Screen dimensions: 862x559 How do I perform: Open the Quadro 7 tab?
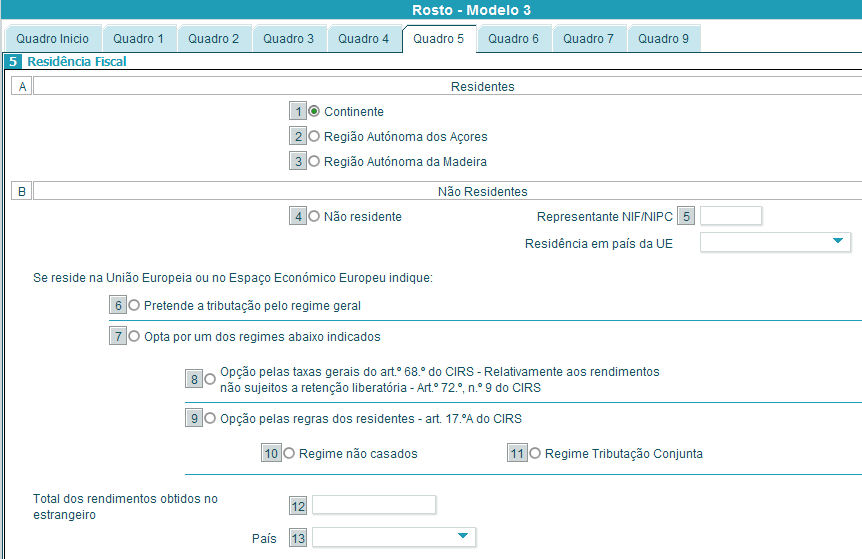588,39
